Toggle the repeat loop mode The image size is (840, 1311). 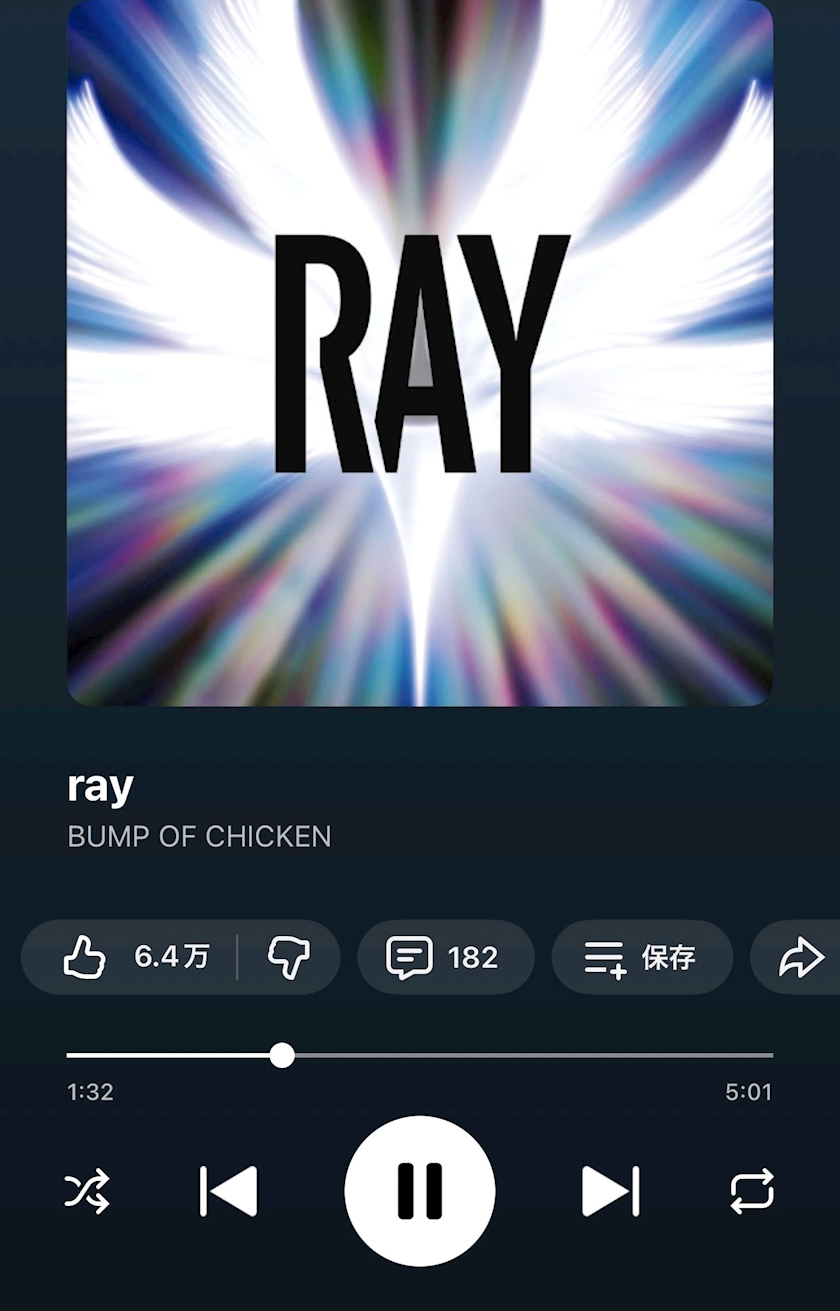(x=752, y=1191)
